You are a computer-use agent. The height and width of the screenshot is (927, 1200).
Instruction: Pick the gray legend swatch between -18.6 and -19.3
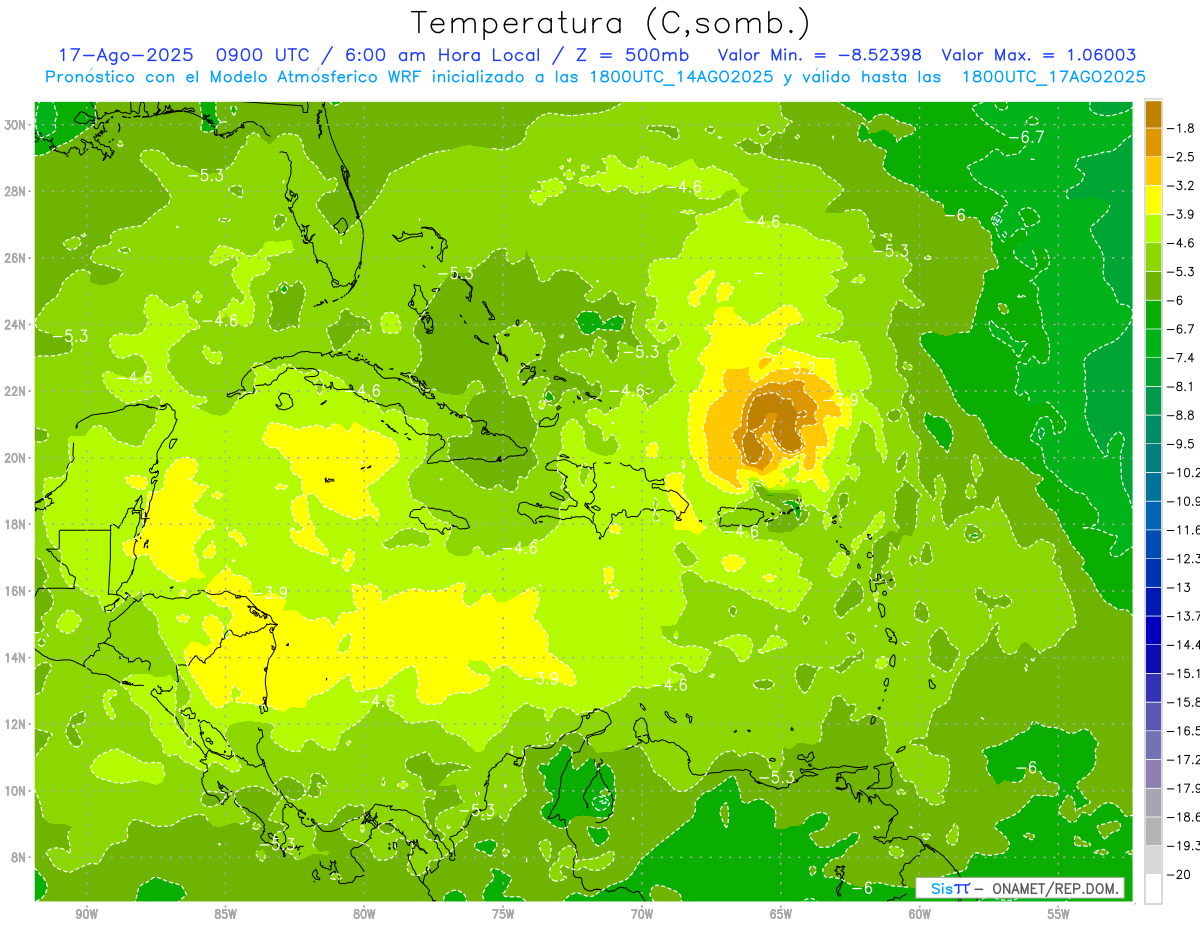[x=1153, y=831]
